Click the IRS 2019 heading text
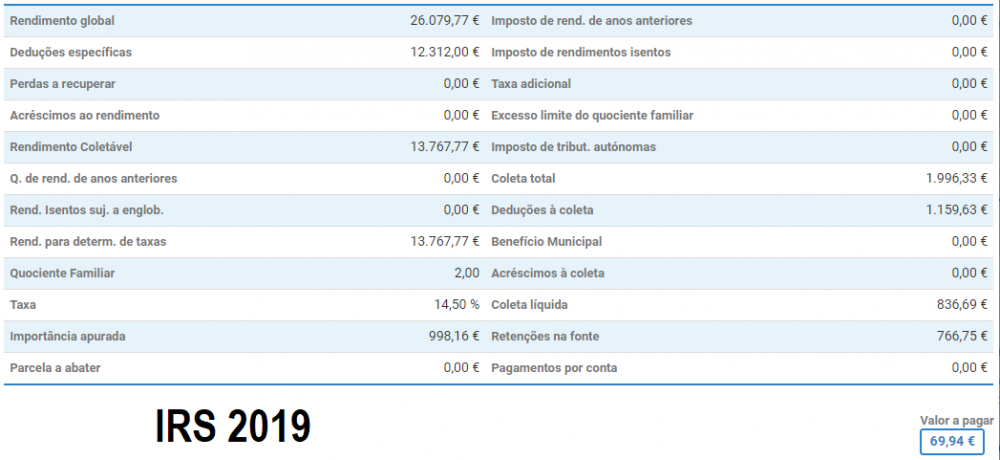This screenshot has height=460, width=1000. (233, 426)
